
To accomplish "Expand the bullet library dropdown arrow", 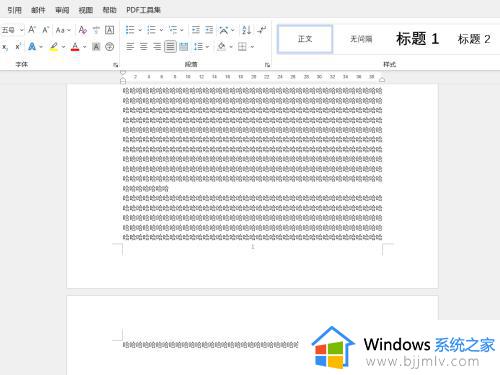I will click(x=140, y=30).
